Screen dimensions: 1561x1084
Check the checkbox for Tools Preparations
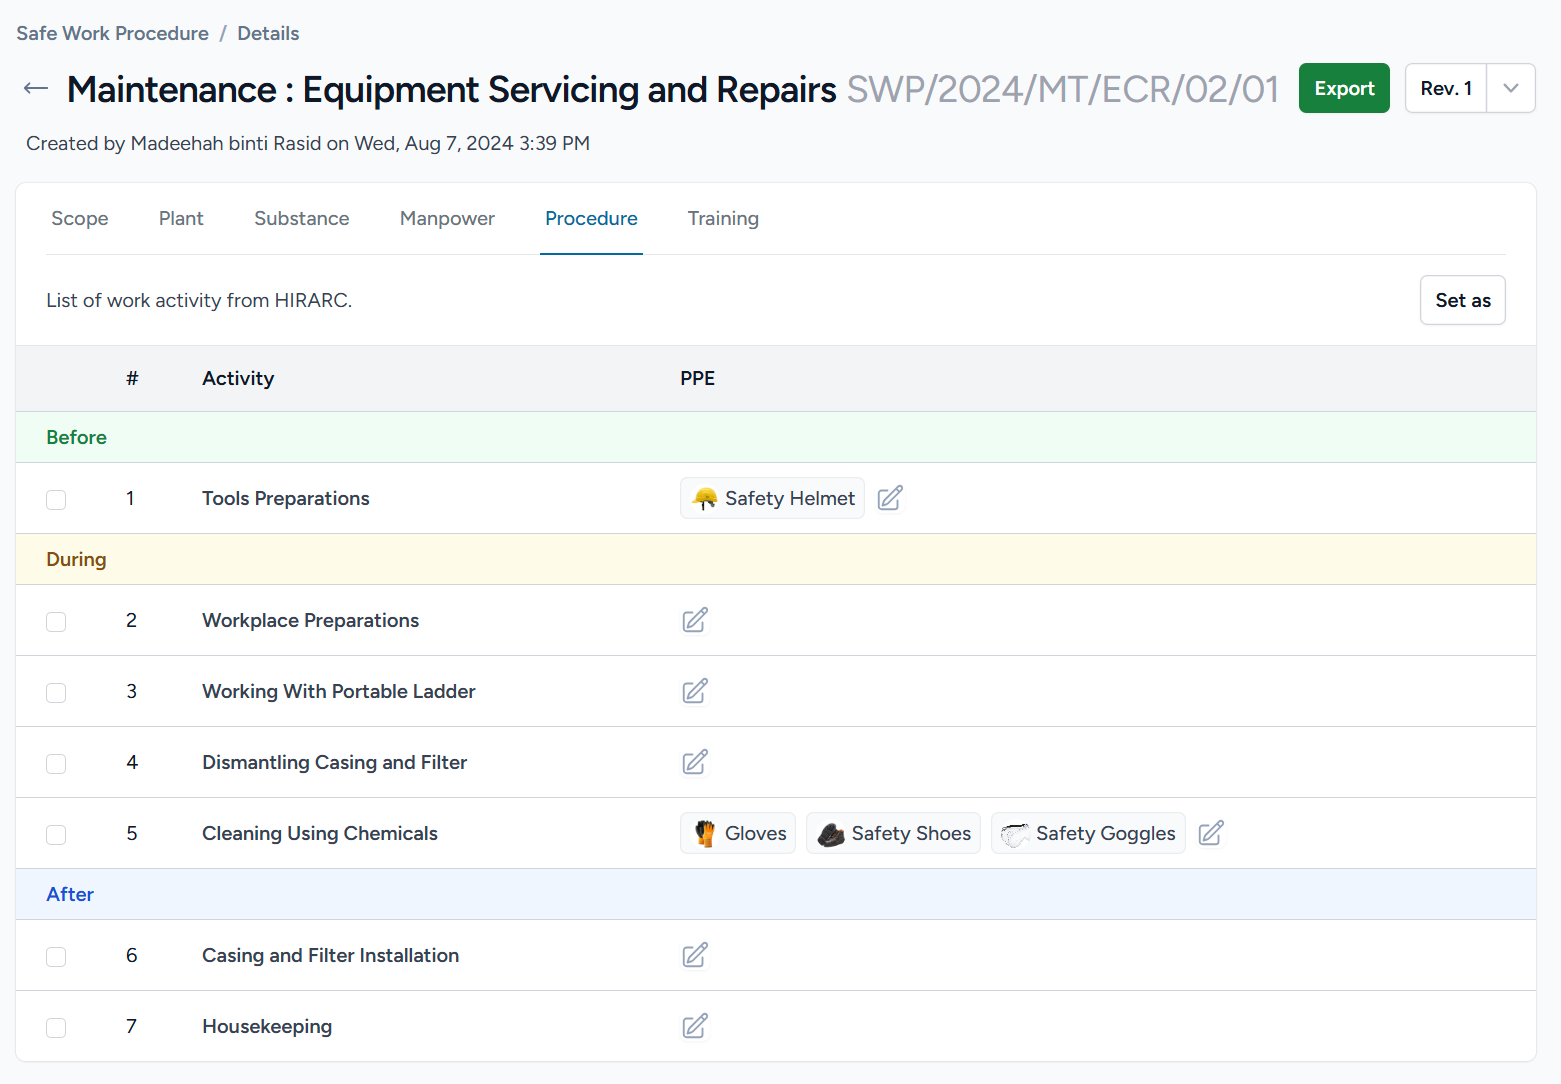click(x=56, y=499)
